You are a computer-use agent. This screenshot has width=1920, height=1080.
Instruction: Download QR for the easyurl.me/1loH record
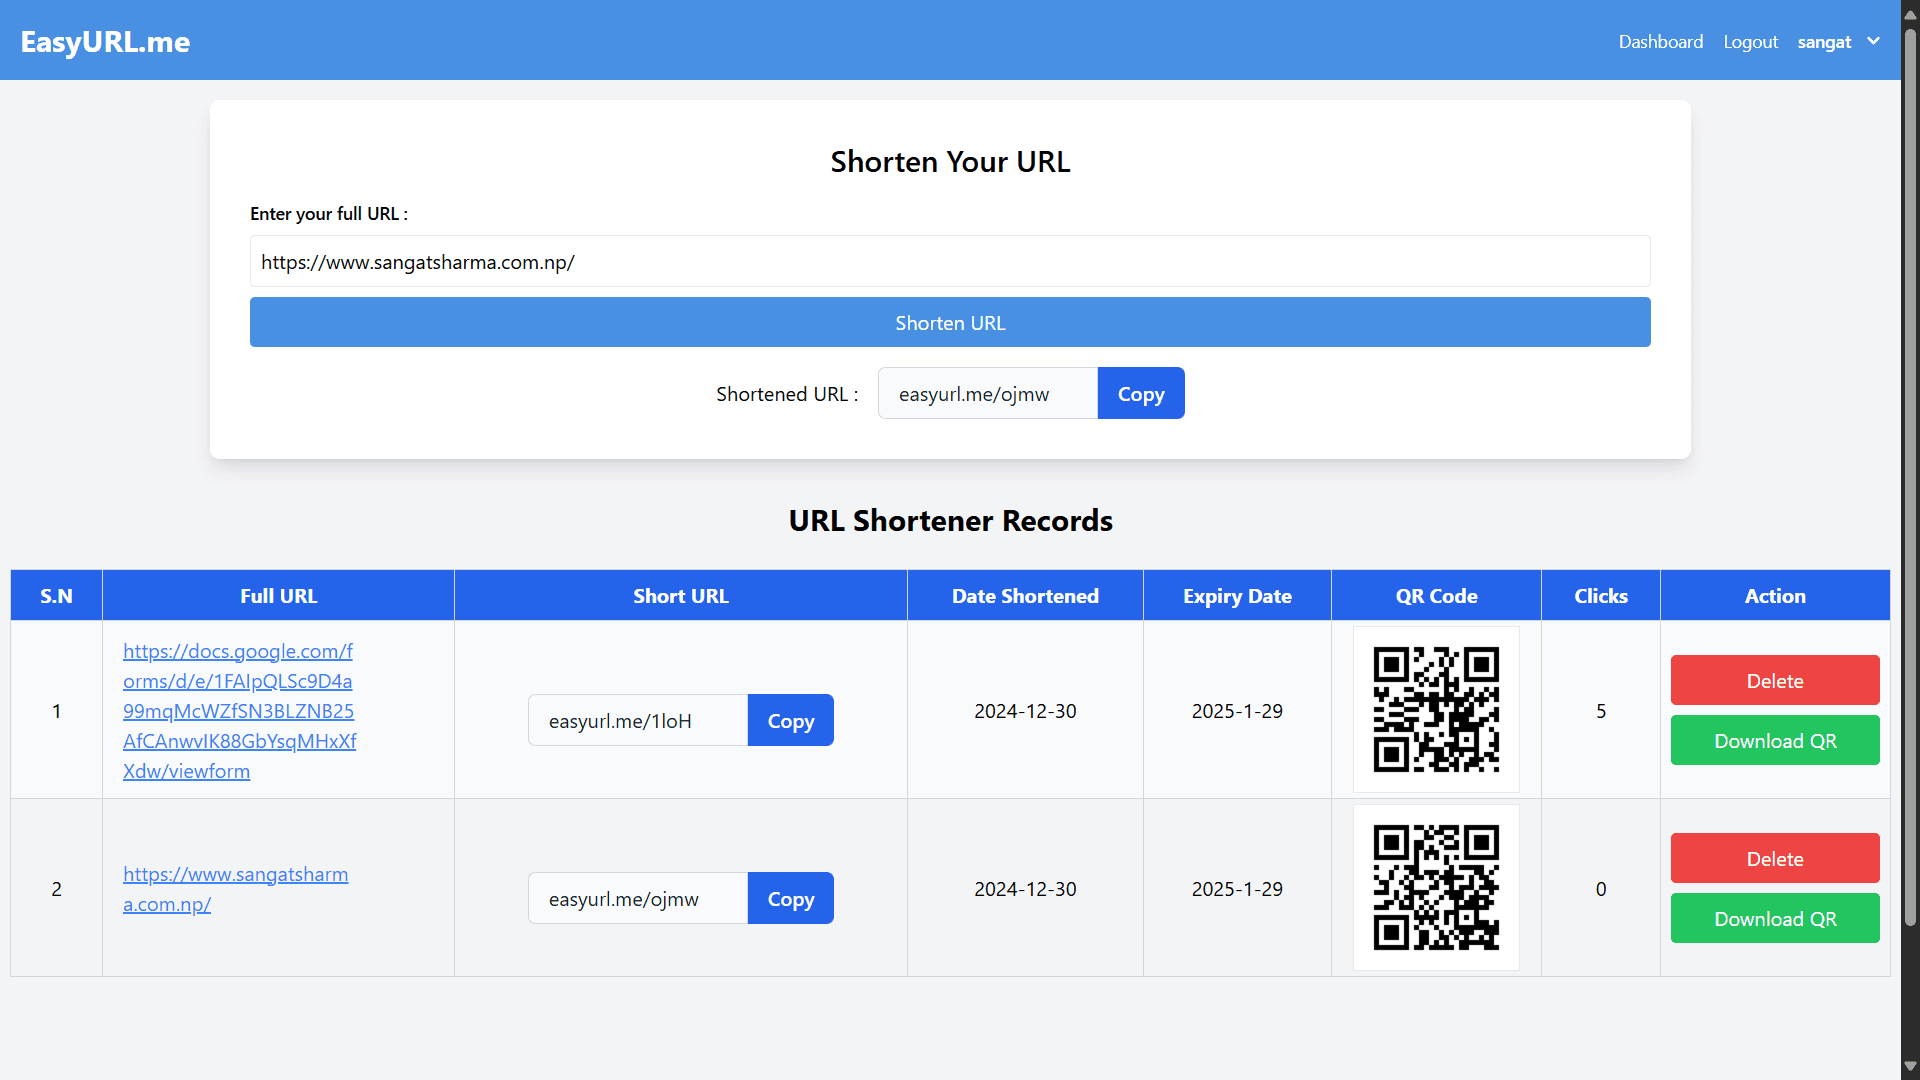click(1775, 740)
